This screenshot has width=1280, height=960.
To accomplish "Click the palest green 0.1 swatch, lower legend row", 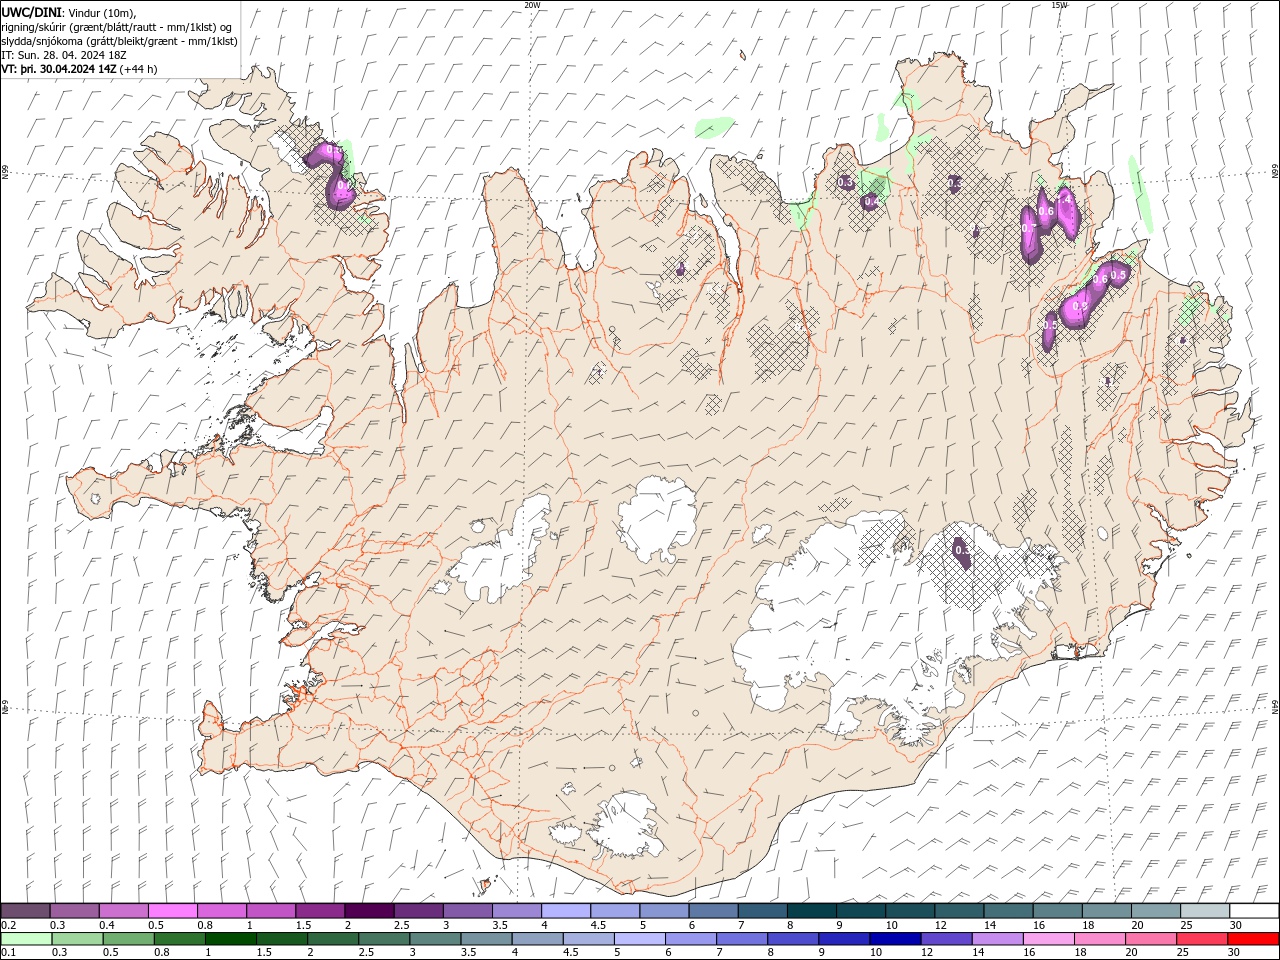I will [26, 939].
